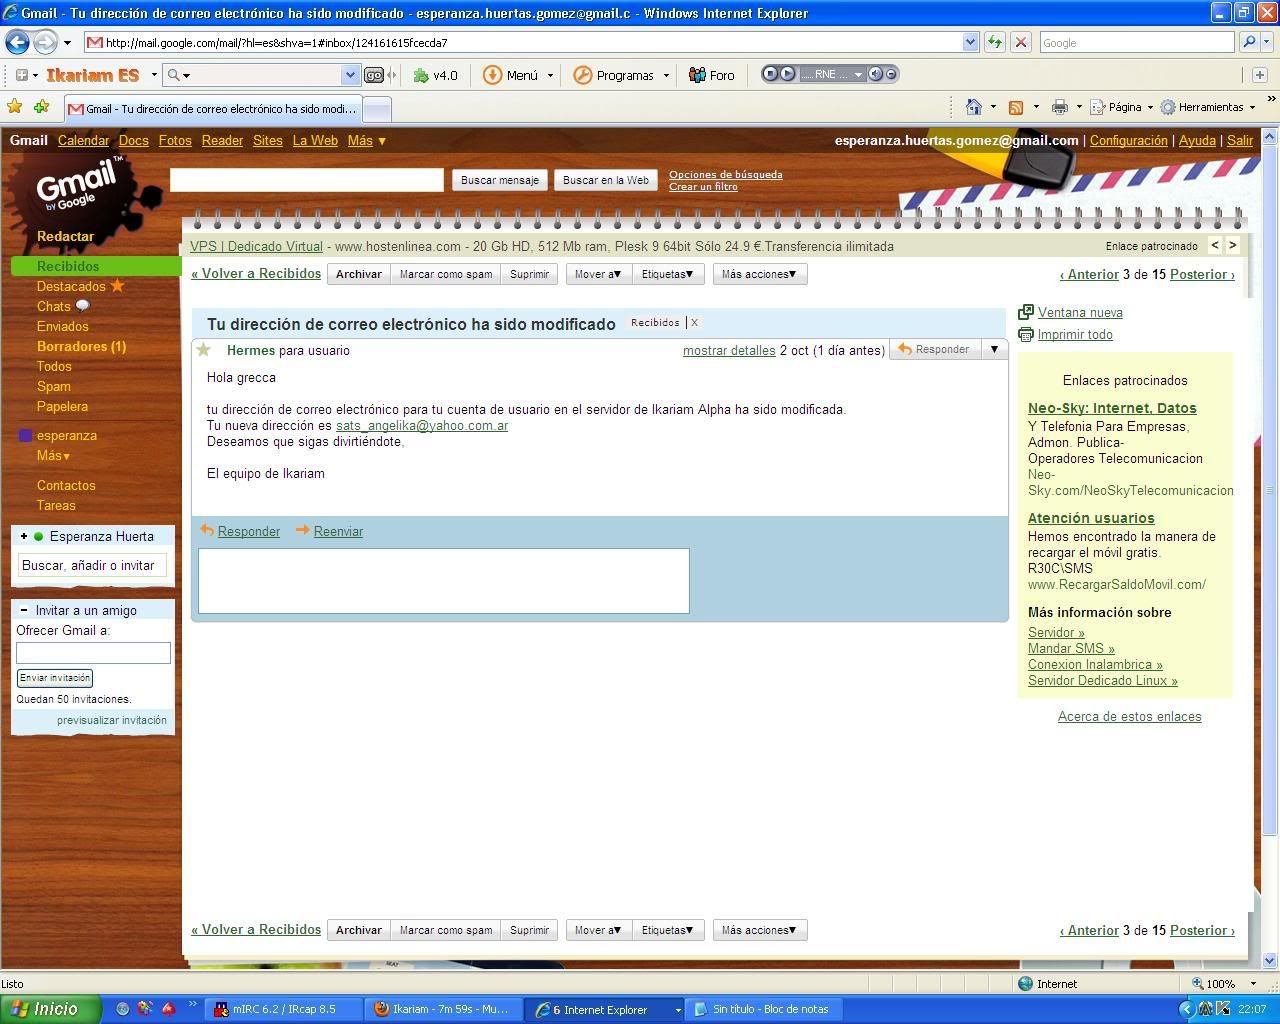Image resolution: width=1280 pixels, height=1024 pixels.
Task: Open Ventana nueva window icon
Action: (1025, 312)
